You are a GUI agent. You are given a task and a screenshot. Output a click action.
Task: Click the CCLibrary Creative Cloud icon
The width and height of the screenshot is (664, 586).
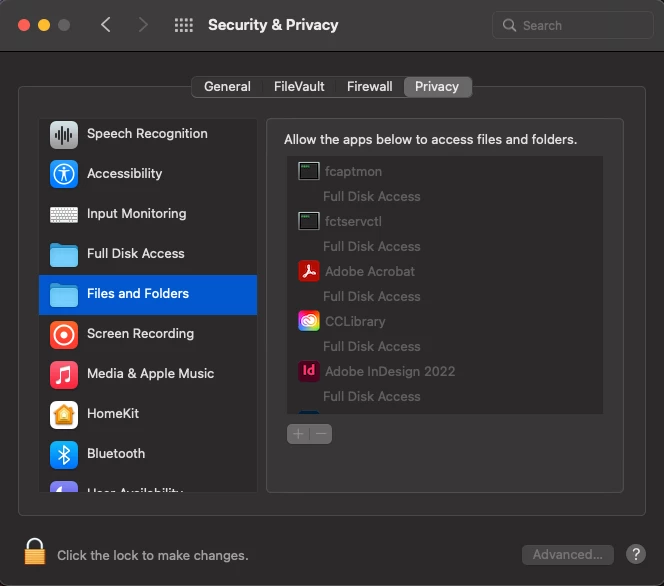pos(309,321)
